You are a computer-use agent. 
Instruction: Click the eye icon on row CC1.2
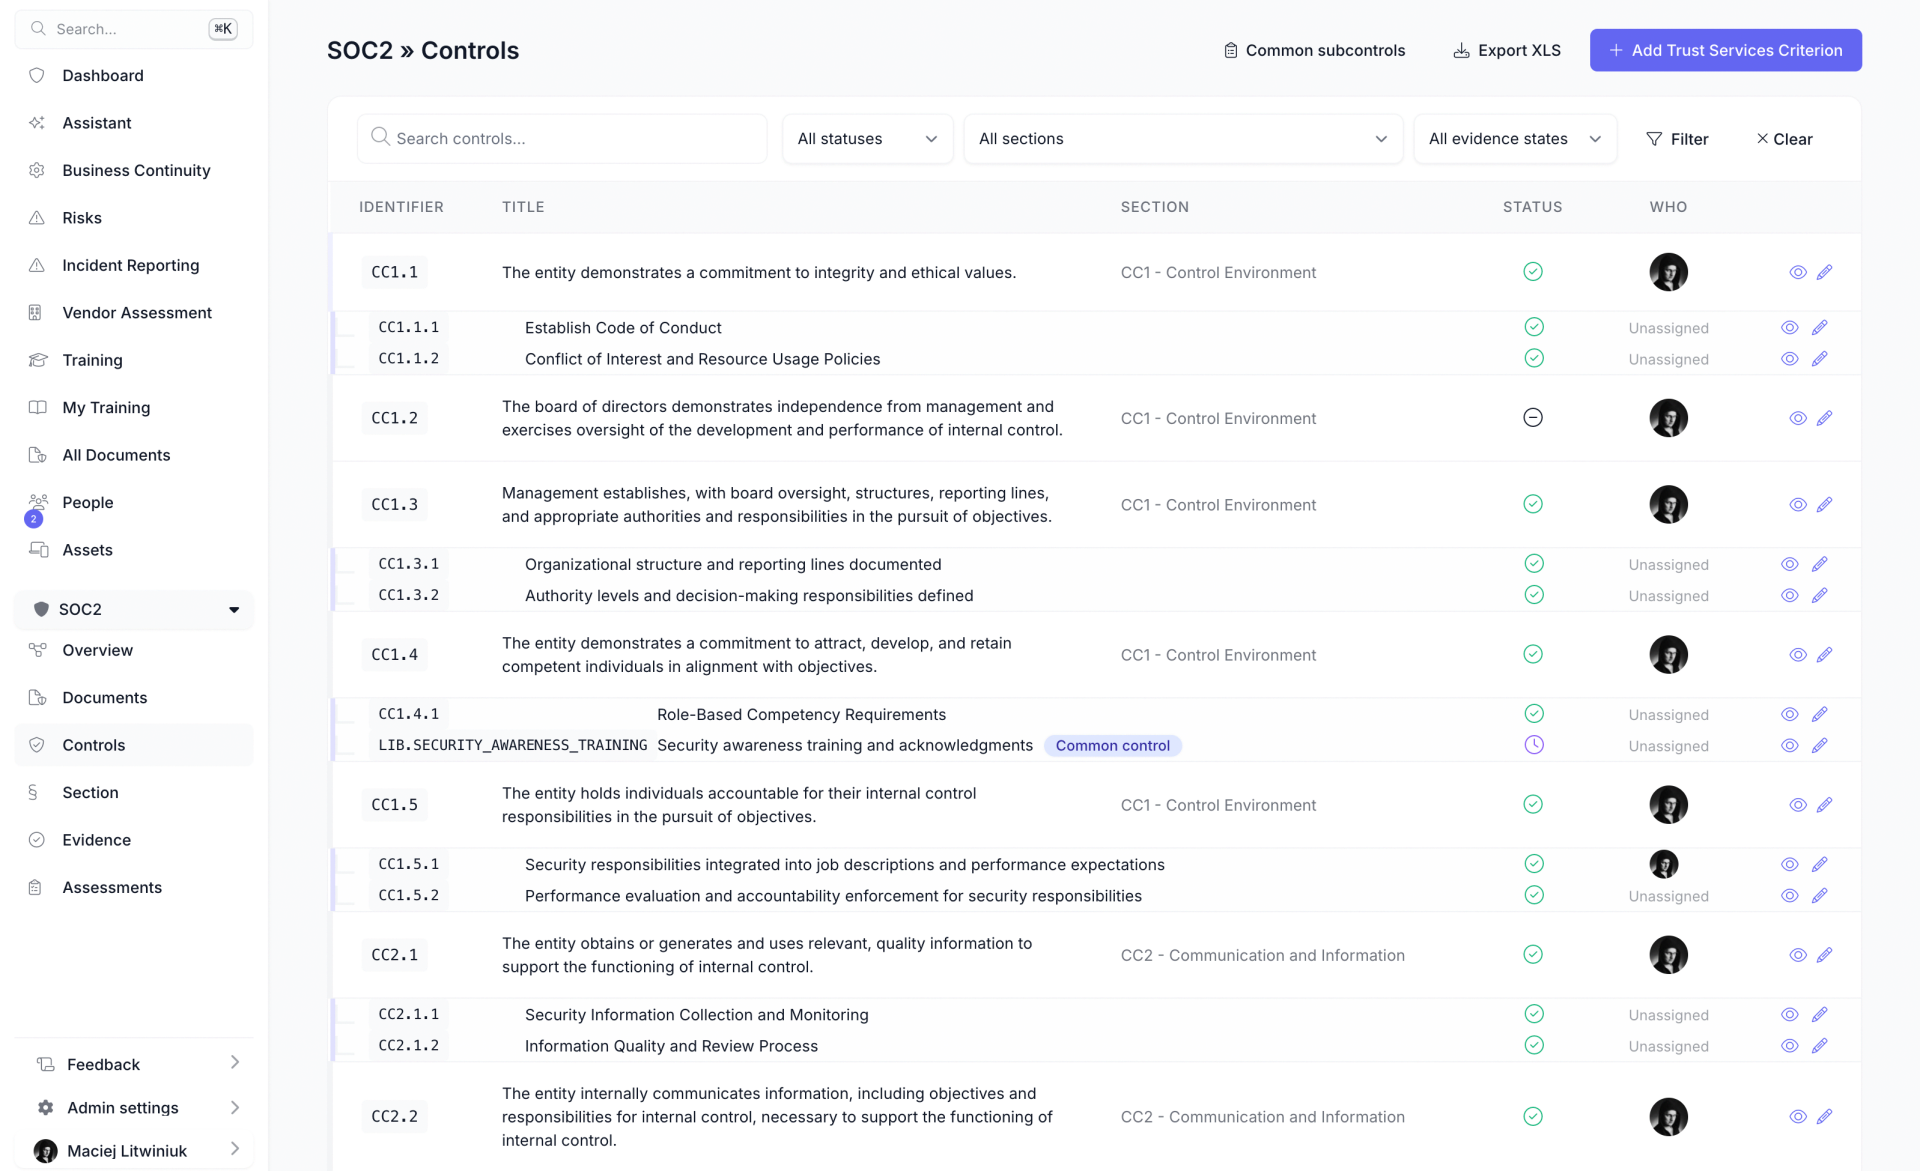pos(1797,418)
